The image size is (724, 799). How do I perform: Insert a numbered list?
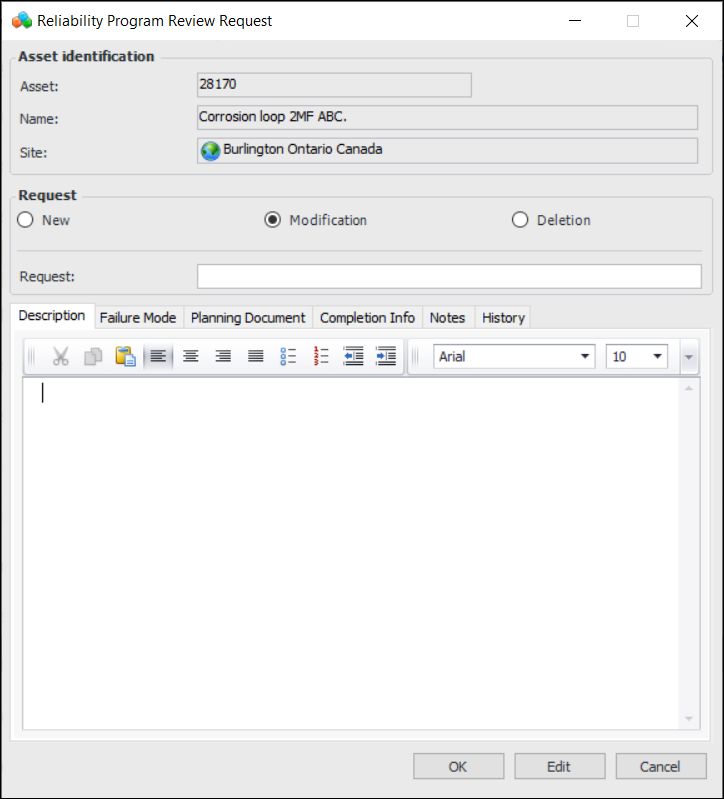click(x=320, y=356)
